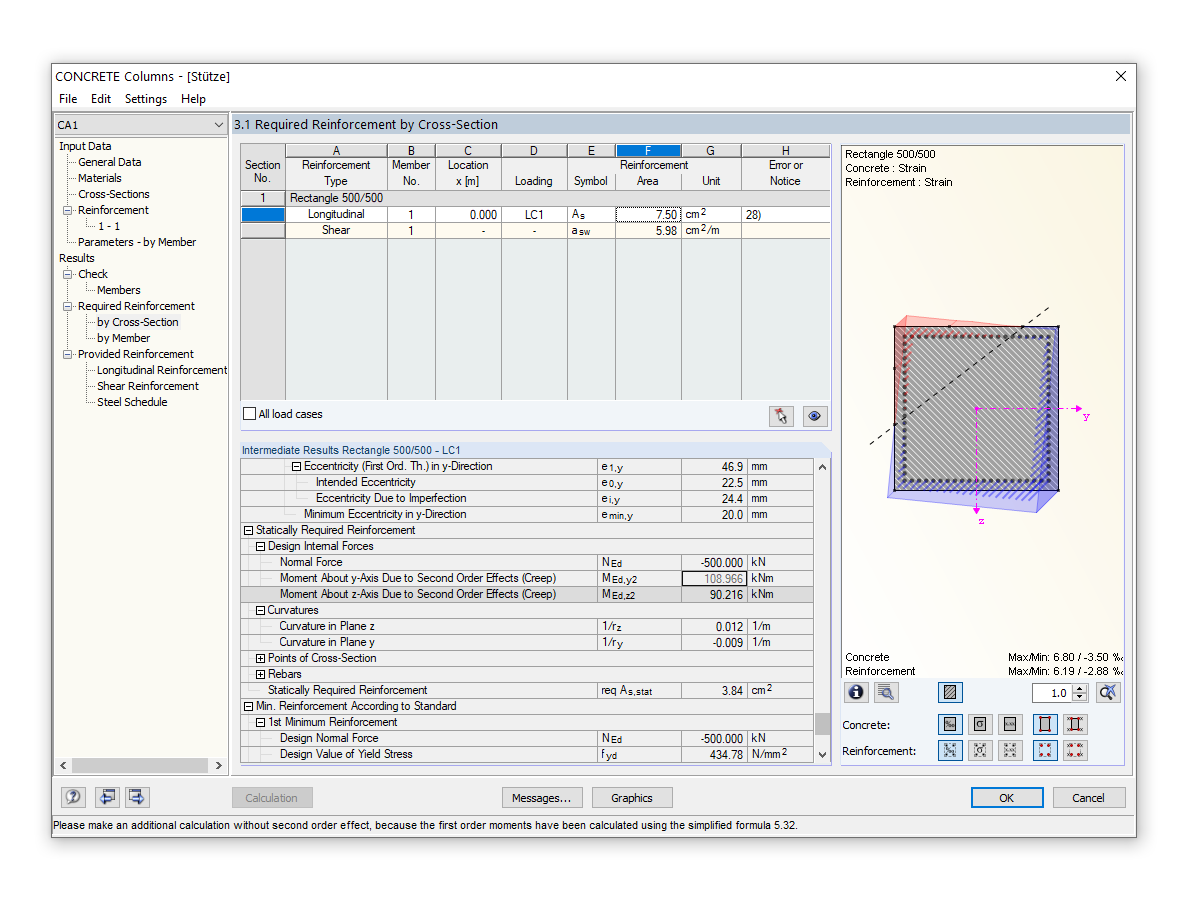This screenshot has height=900, width=1200.
Task: Increase the graphic scale factor stepper
Action: click(1079, 688)
